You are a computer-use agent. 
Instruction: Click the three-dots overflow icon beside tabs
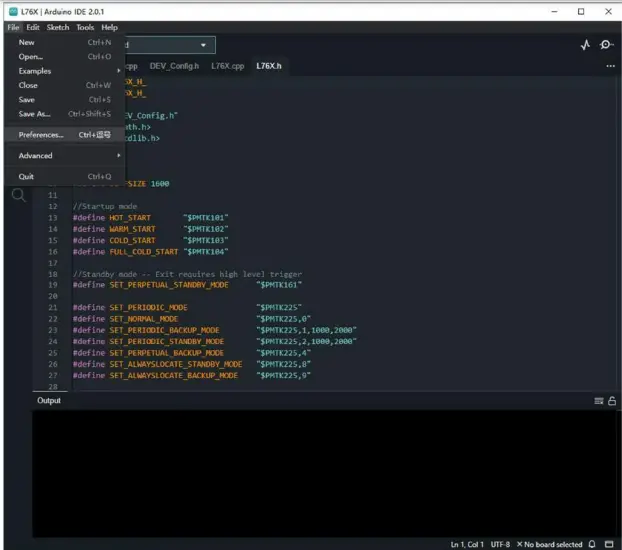click(610, 66)
